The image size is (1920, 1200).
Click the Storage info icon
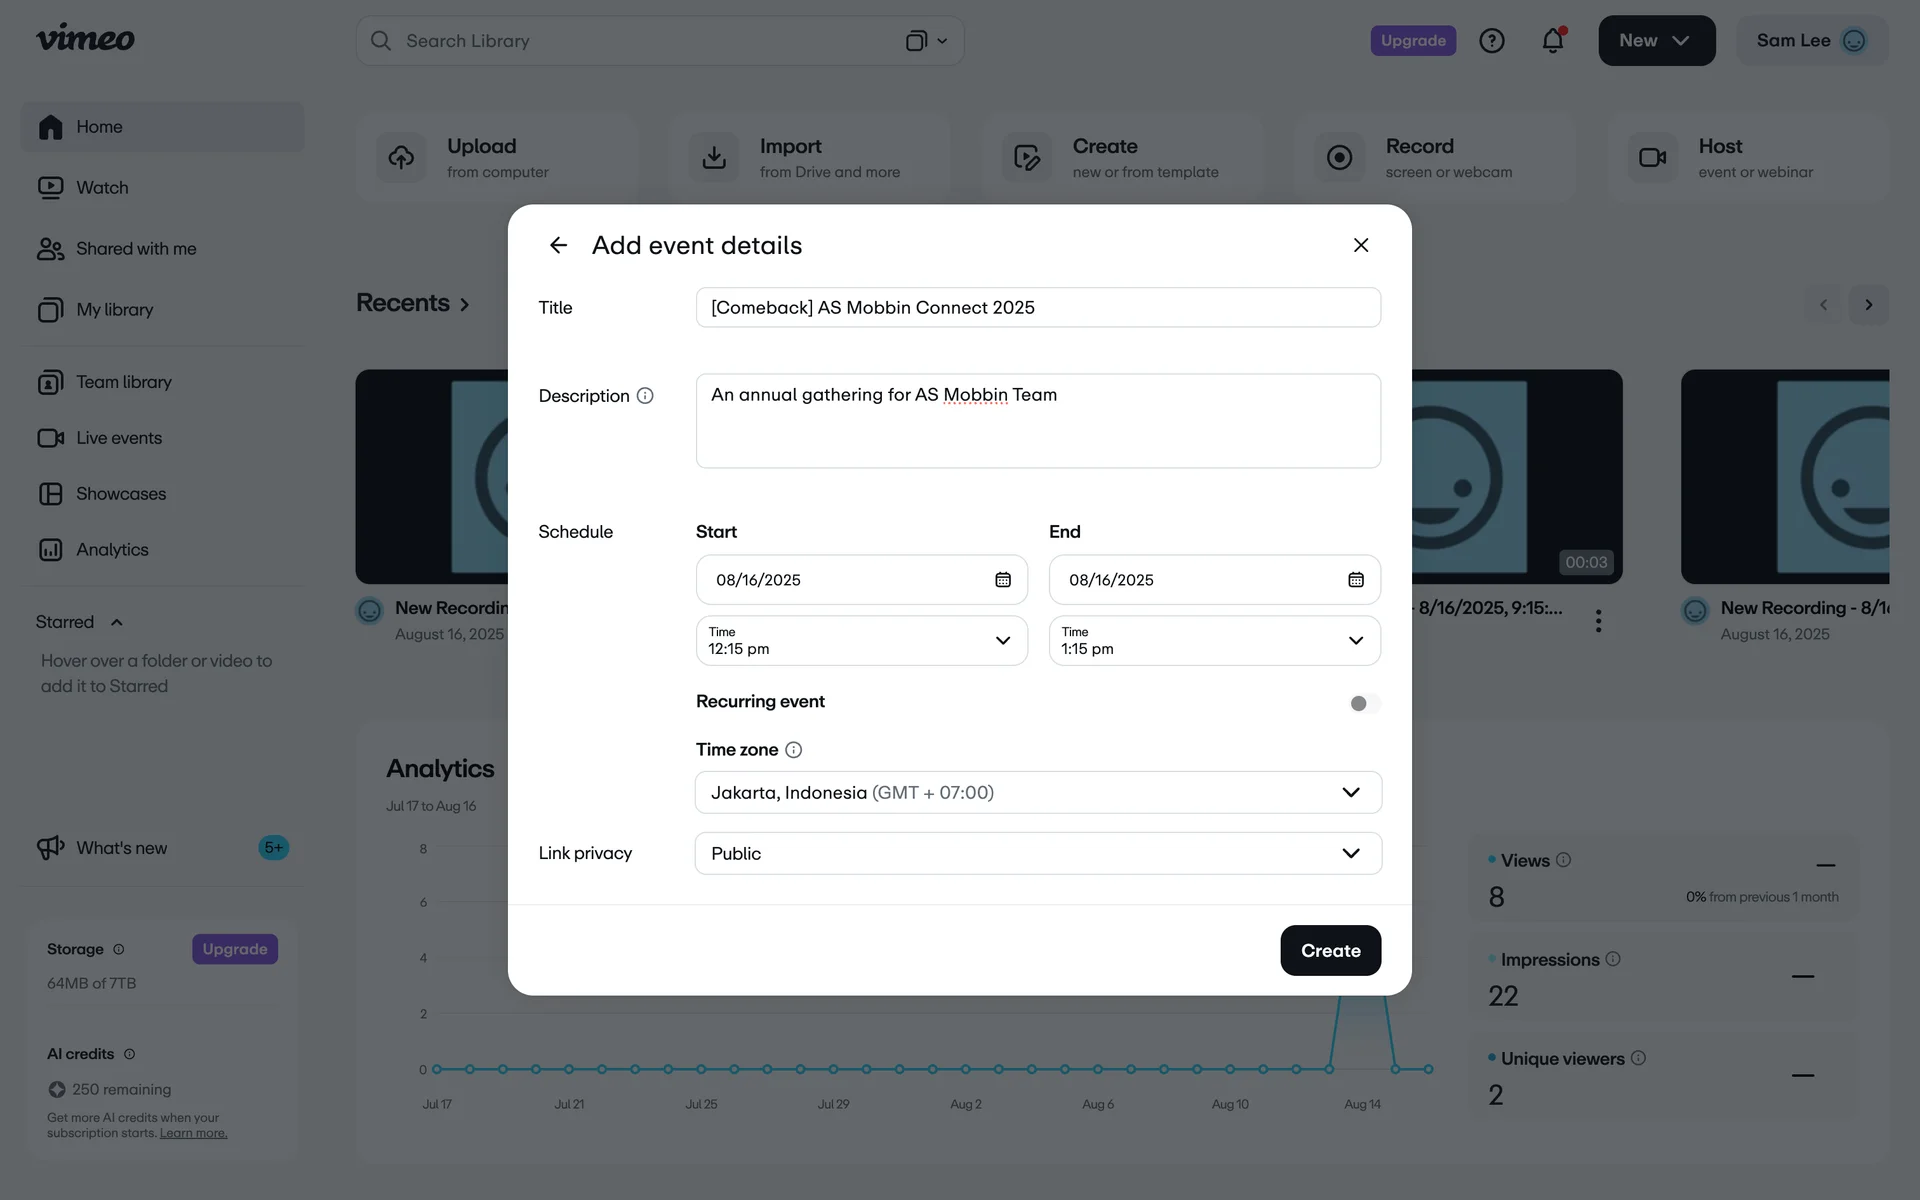point(119,949)
